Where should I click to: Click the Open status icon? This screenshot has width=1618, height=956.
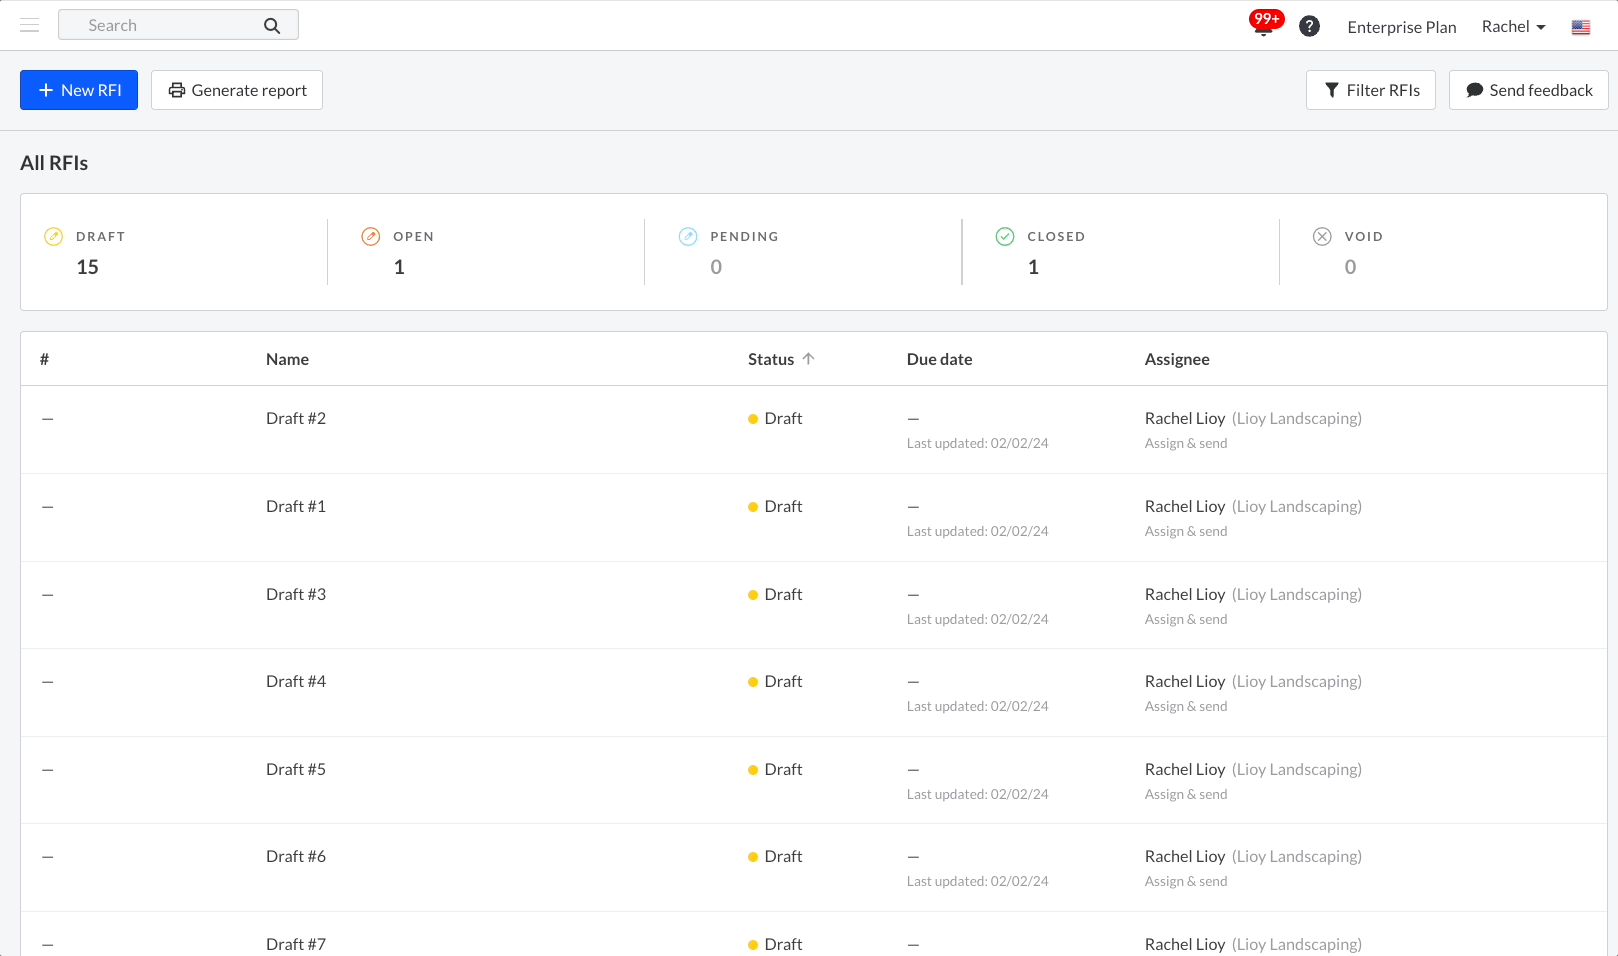pyautogui.click(x=371, y=237)
